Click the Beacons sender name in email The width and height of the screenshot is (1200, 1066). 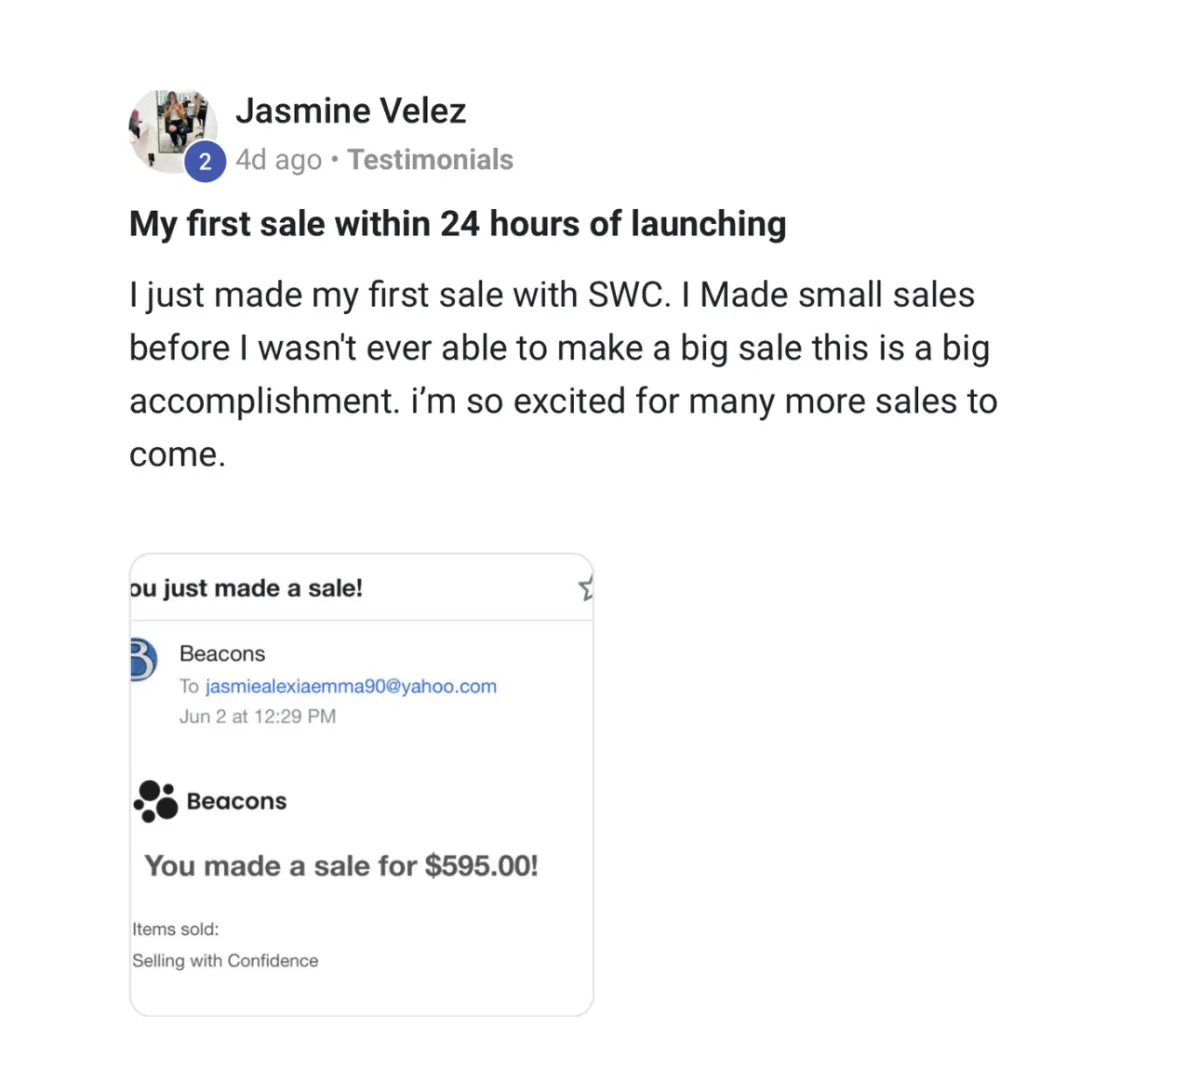click(x=222, y=653)
